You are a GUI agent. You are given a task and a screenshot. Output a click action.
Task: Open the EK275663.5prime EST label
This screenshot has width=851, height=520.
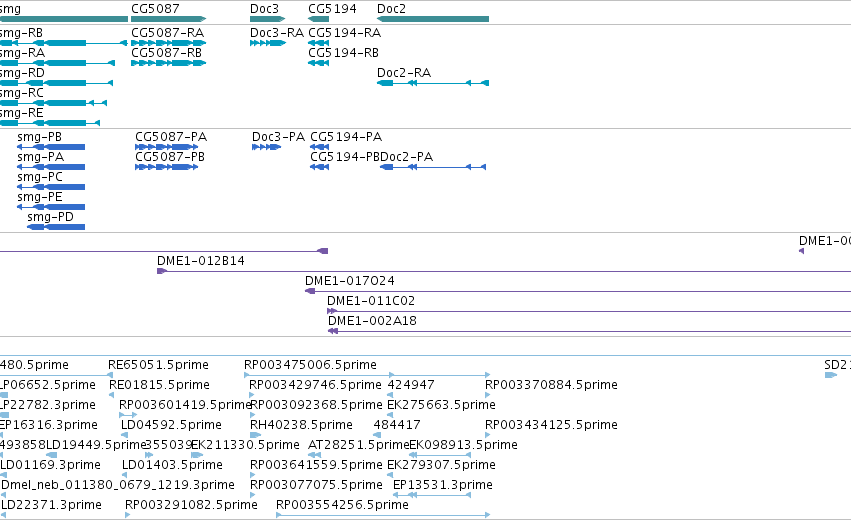pos(441,405)
